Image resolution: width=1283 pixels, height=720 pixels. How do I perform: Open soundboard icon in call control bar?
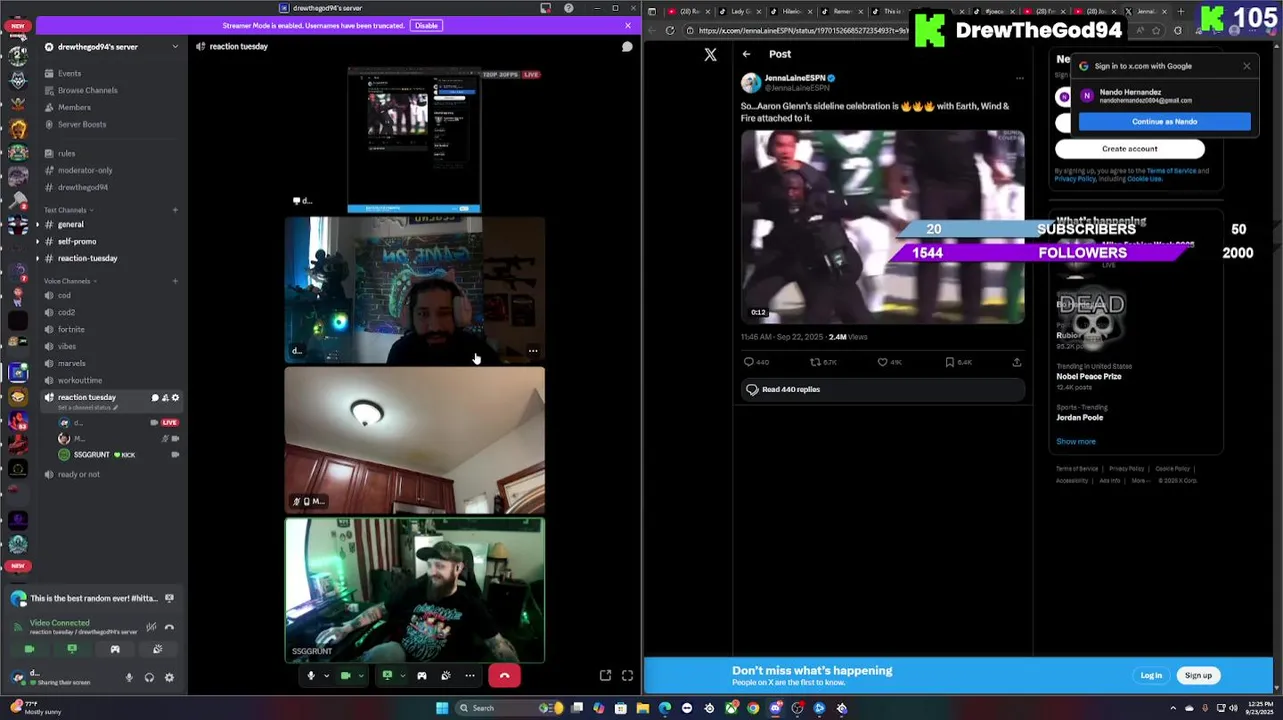446,676
